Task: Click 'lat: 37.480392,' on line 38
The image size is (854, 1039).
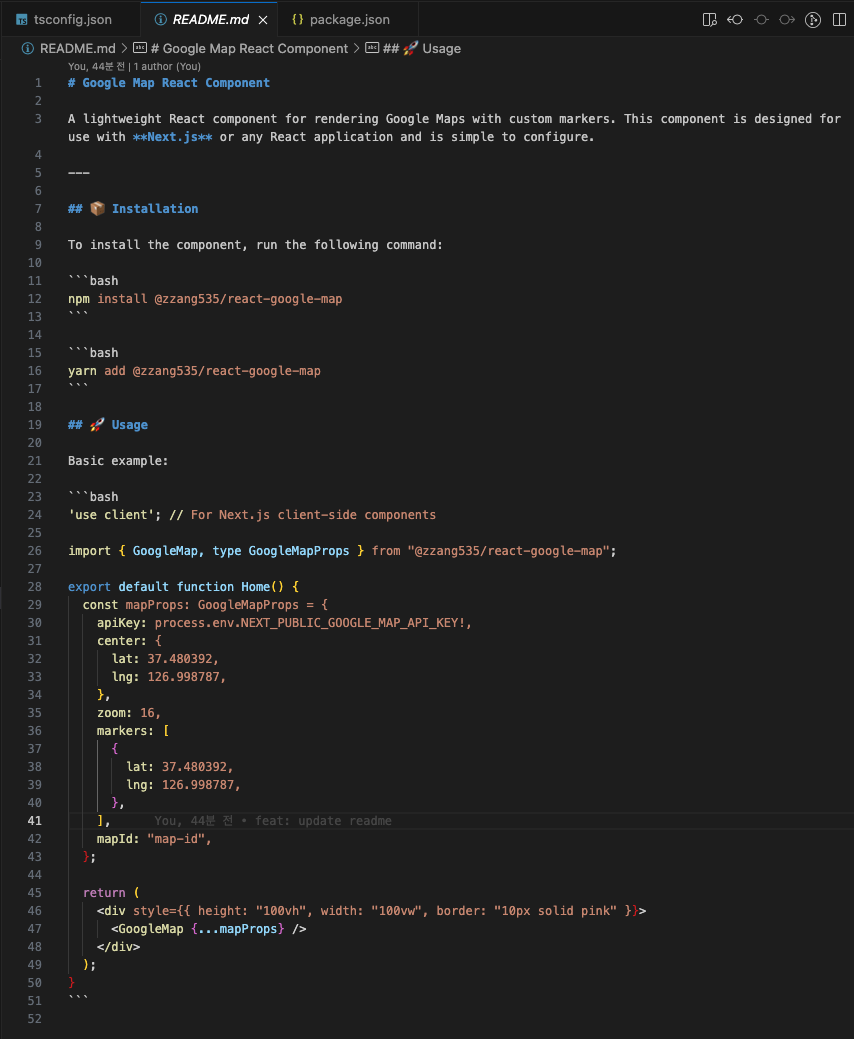Action: coord(180,767)
